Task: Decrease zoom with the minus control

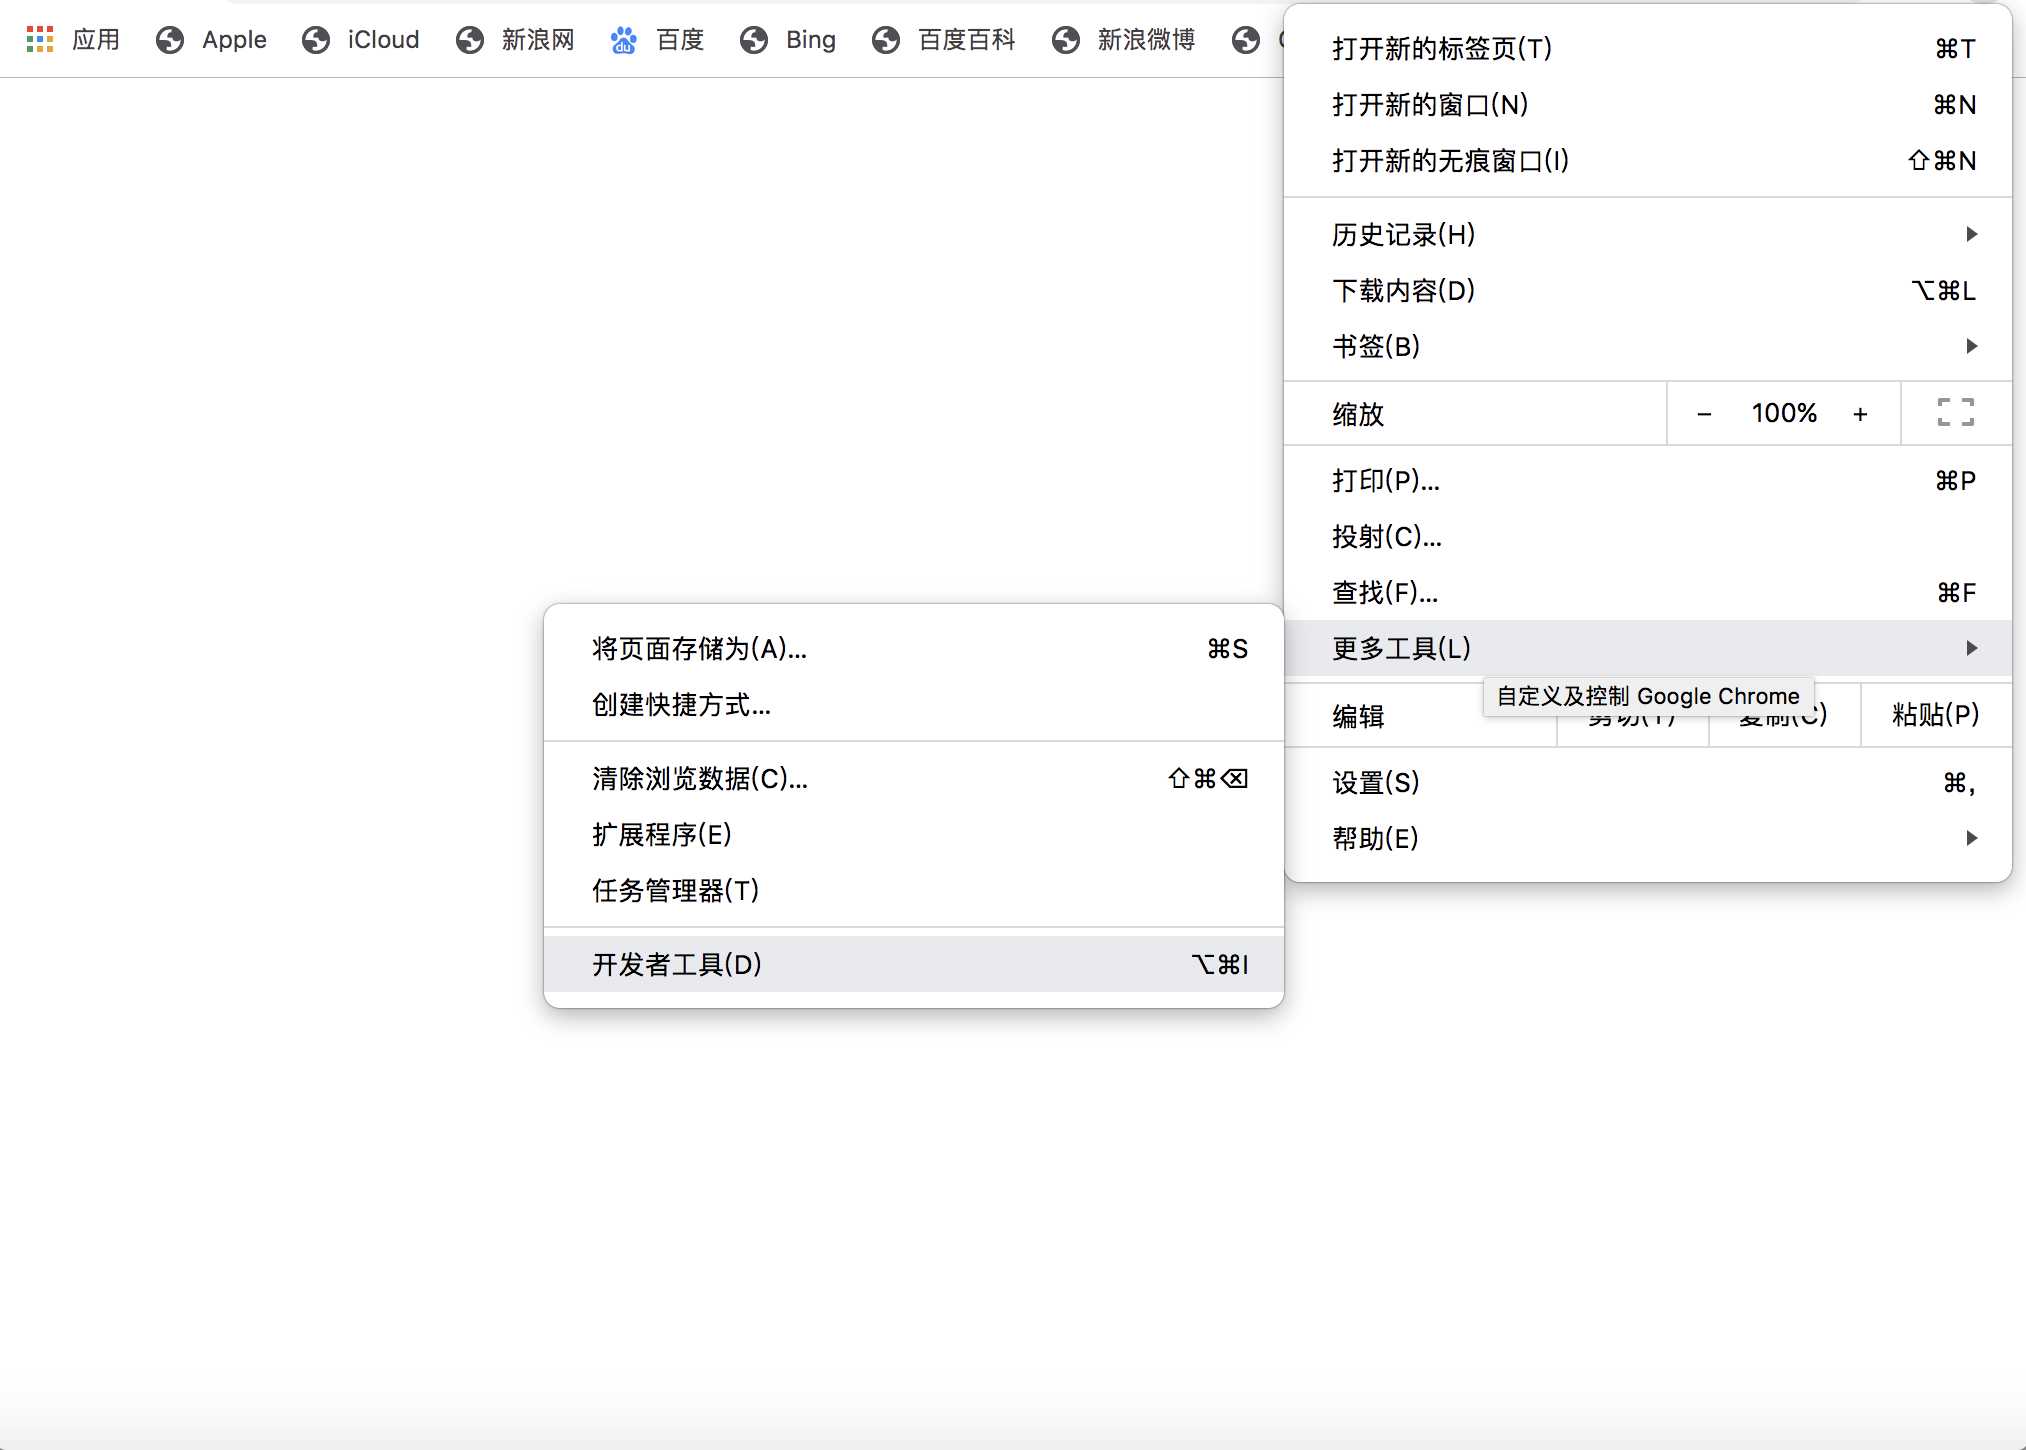Action: (x=1703, y=413)
